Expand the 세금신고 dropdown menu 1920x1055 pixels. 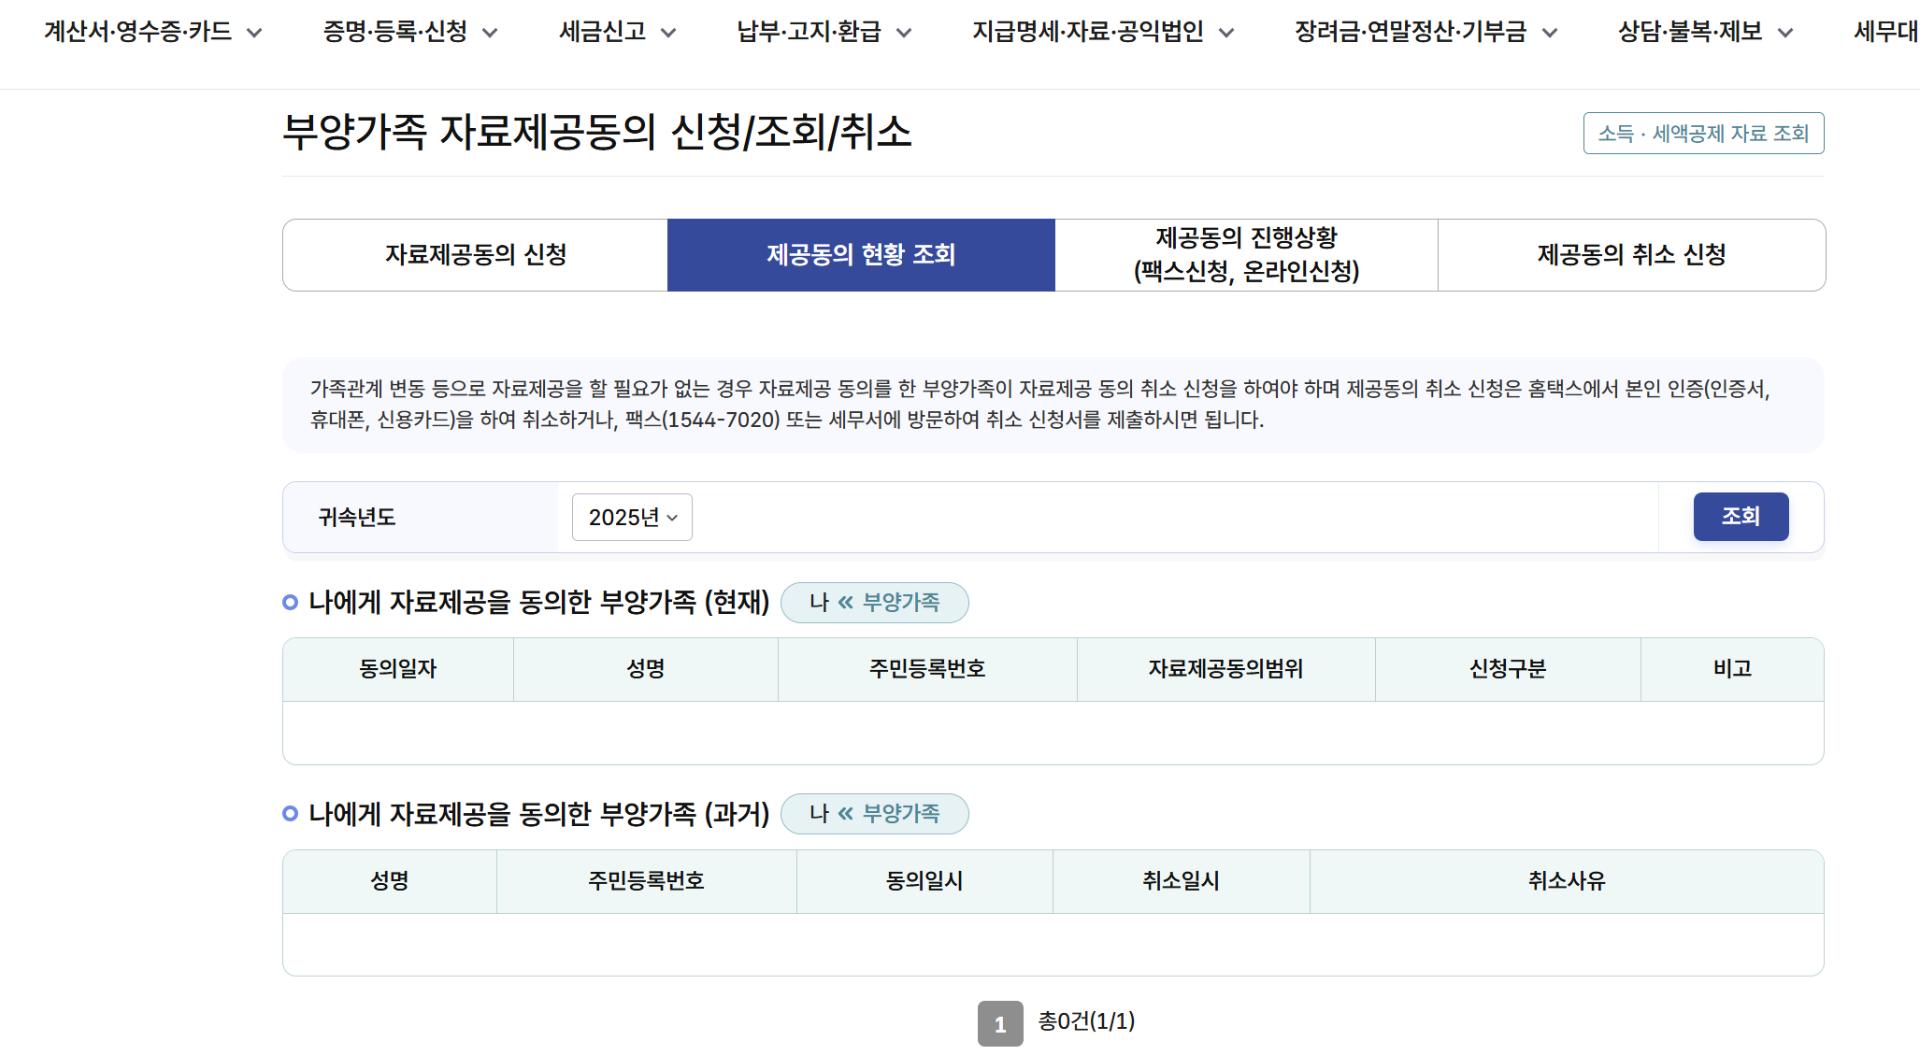[x=616, y=32]
